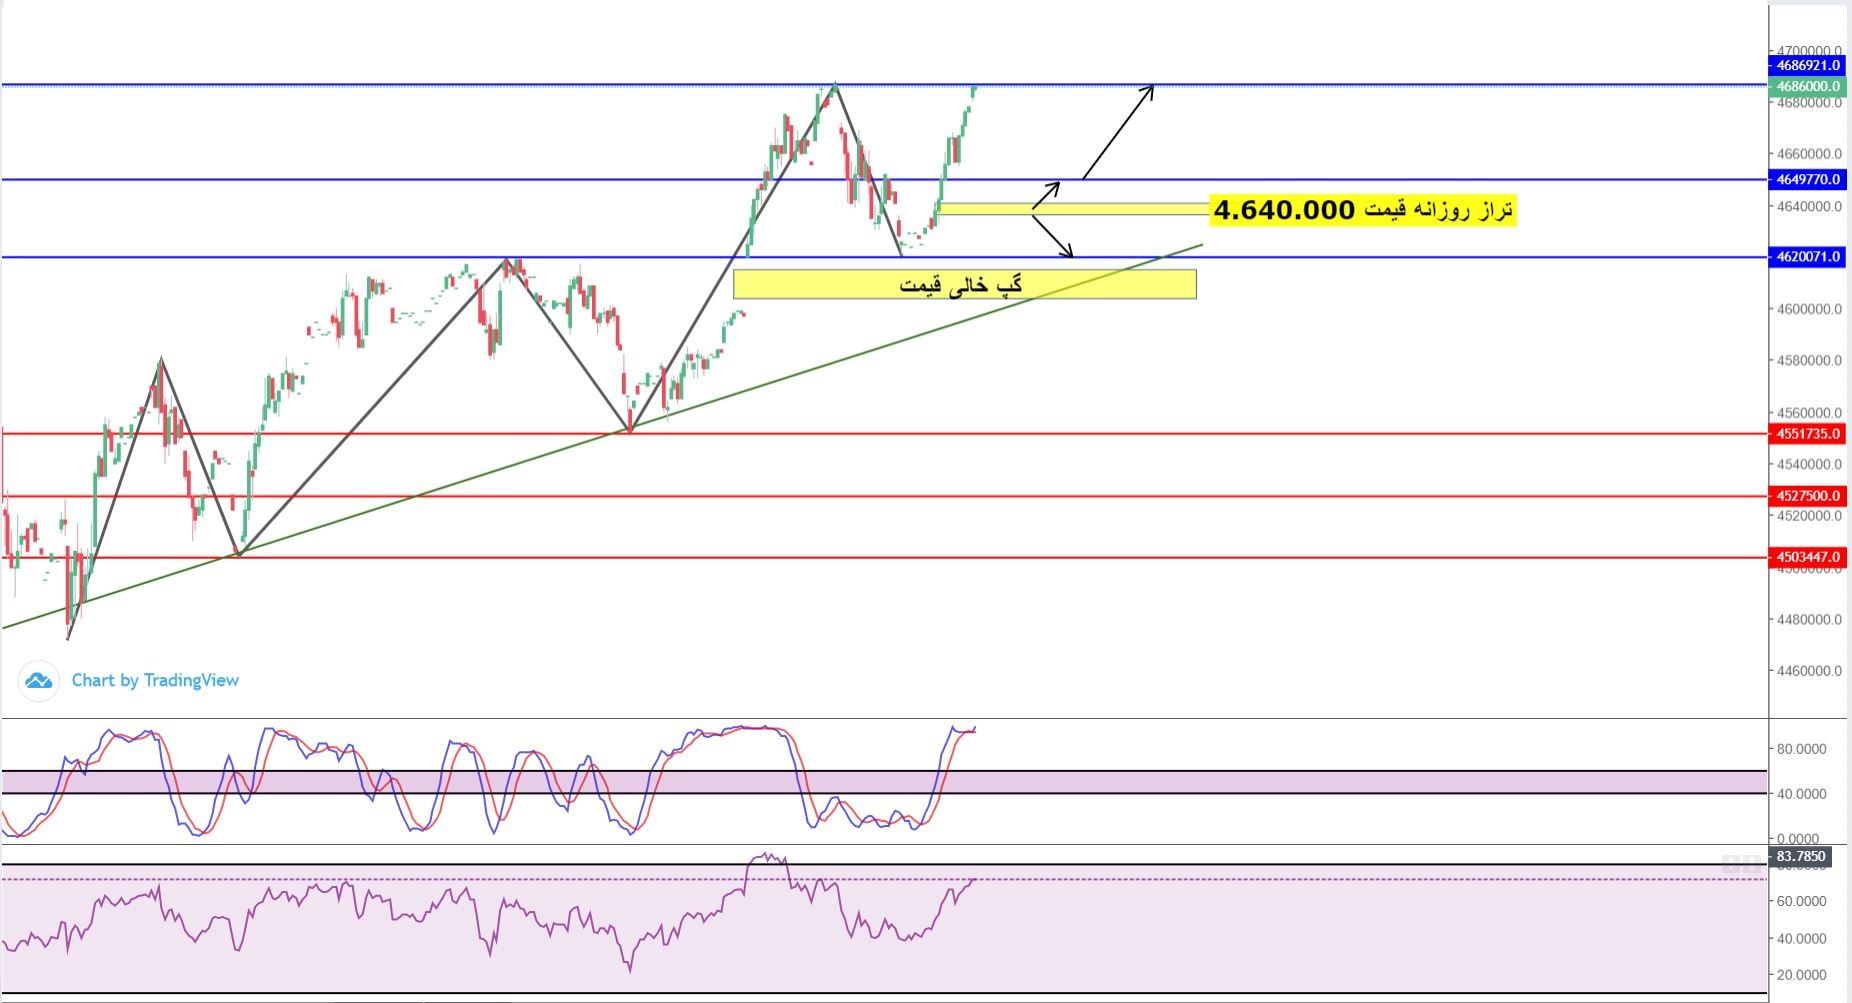
Task: Select the short downward arrow near 4620071 line
Action: (1053, 238)
